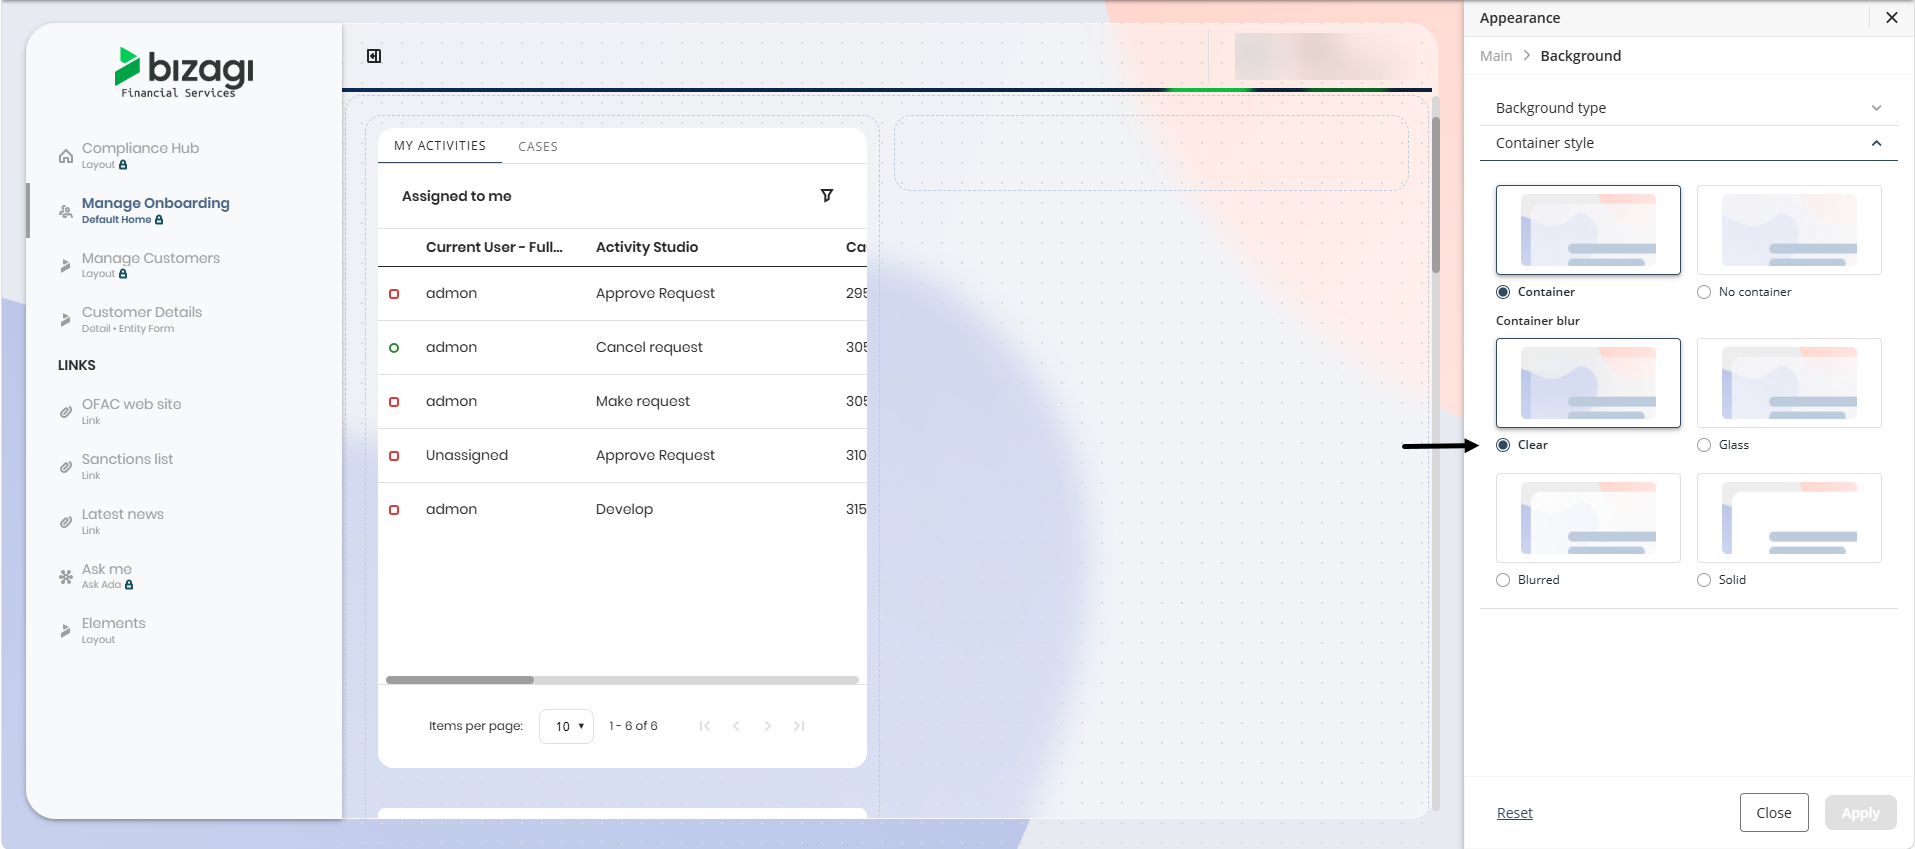
Task: Click the Compliance Hub home icon
Action: (66, 156)
